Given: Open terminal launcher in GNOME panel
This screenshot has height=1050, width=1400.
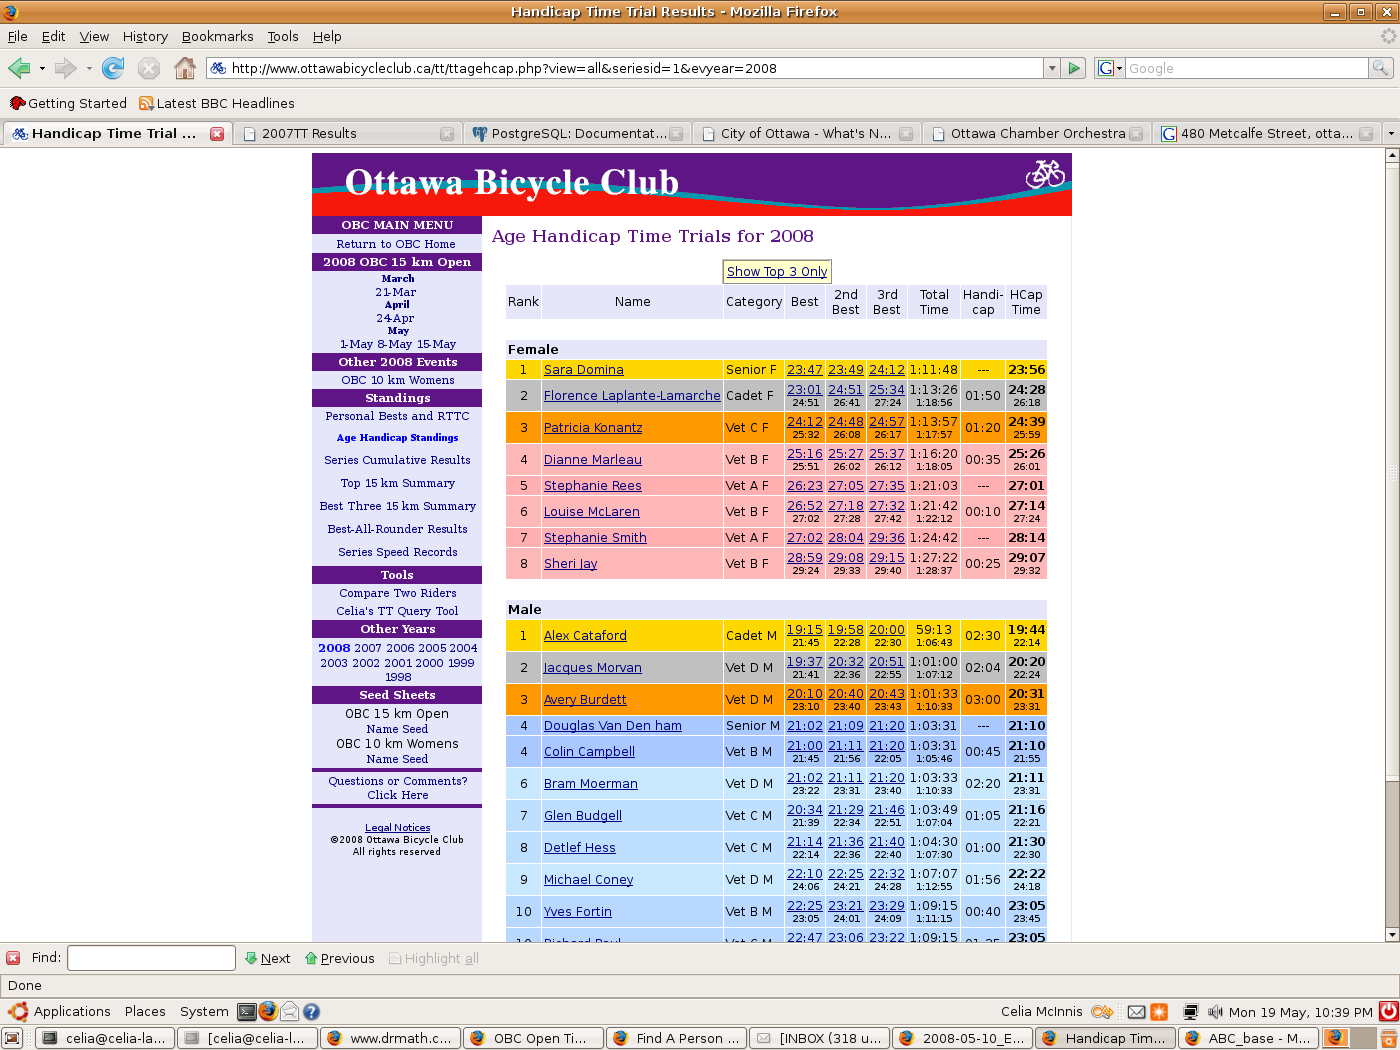Looking at the screenshot, I should (x=246, y=1011).
